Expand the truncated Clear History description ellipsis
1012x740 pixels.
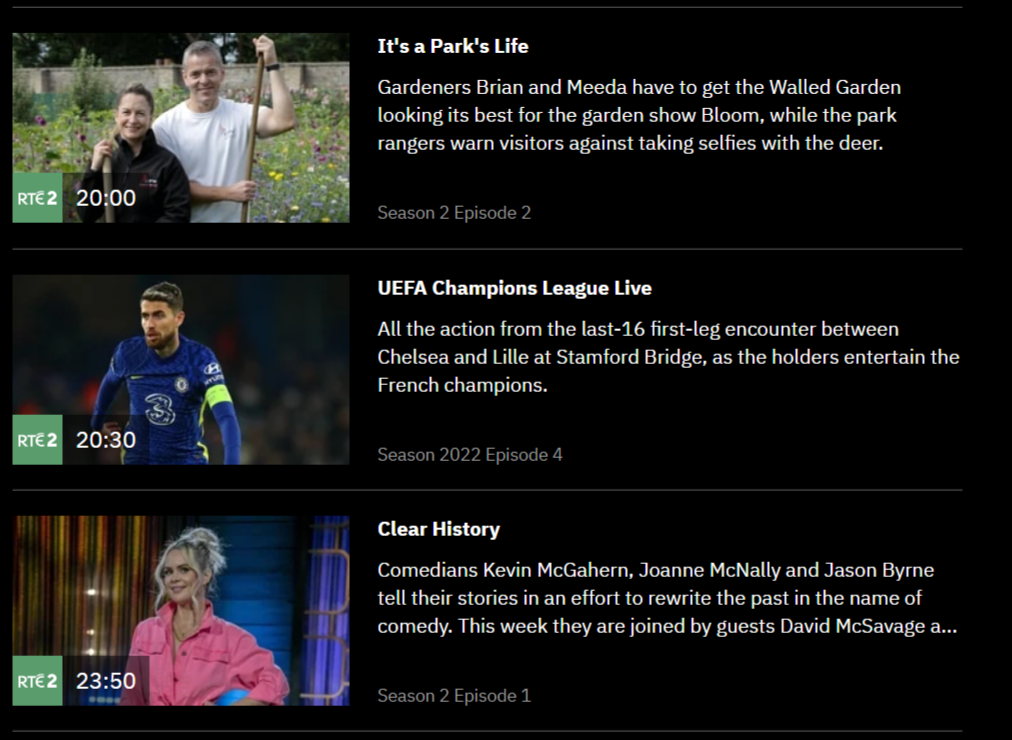pyautogui.click(x=949, y=627)
